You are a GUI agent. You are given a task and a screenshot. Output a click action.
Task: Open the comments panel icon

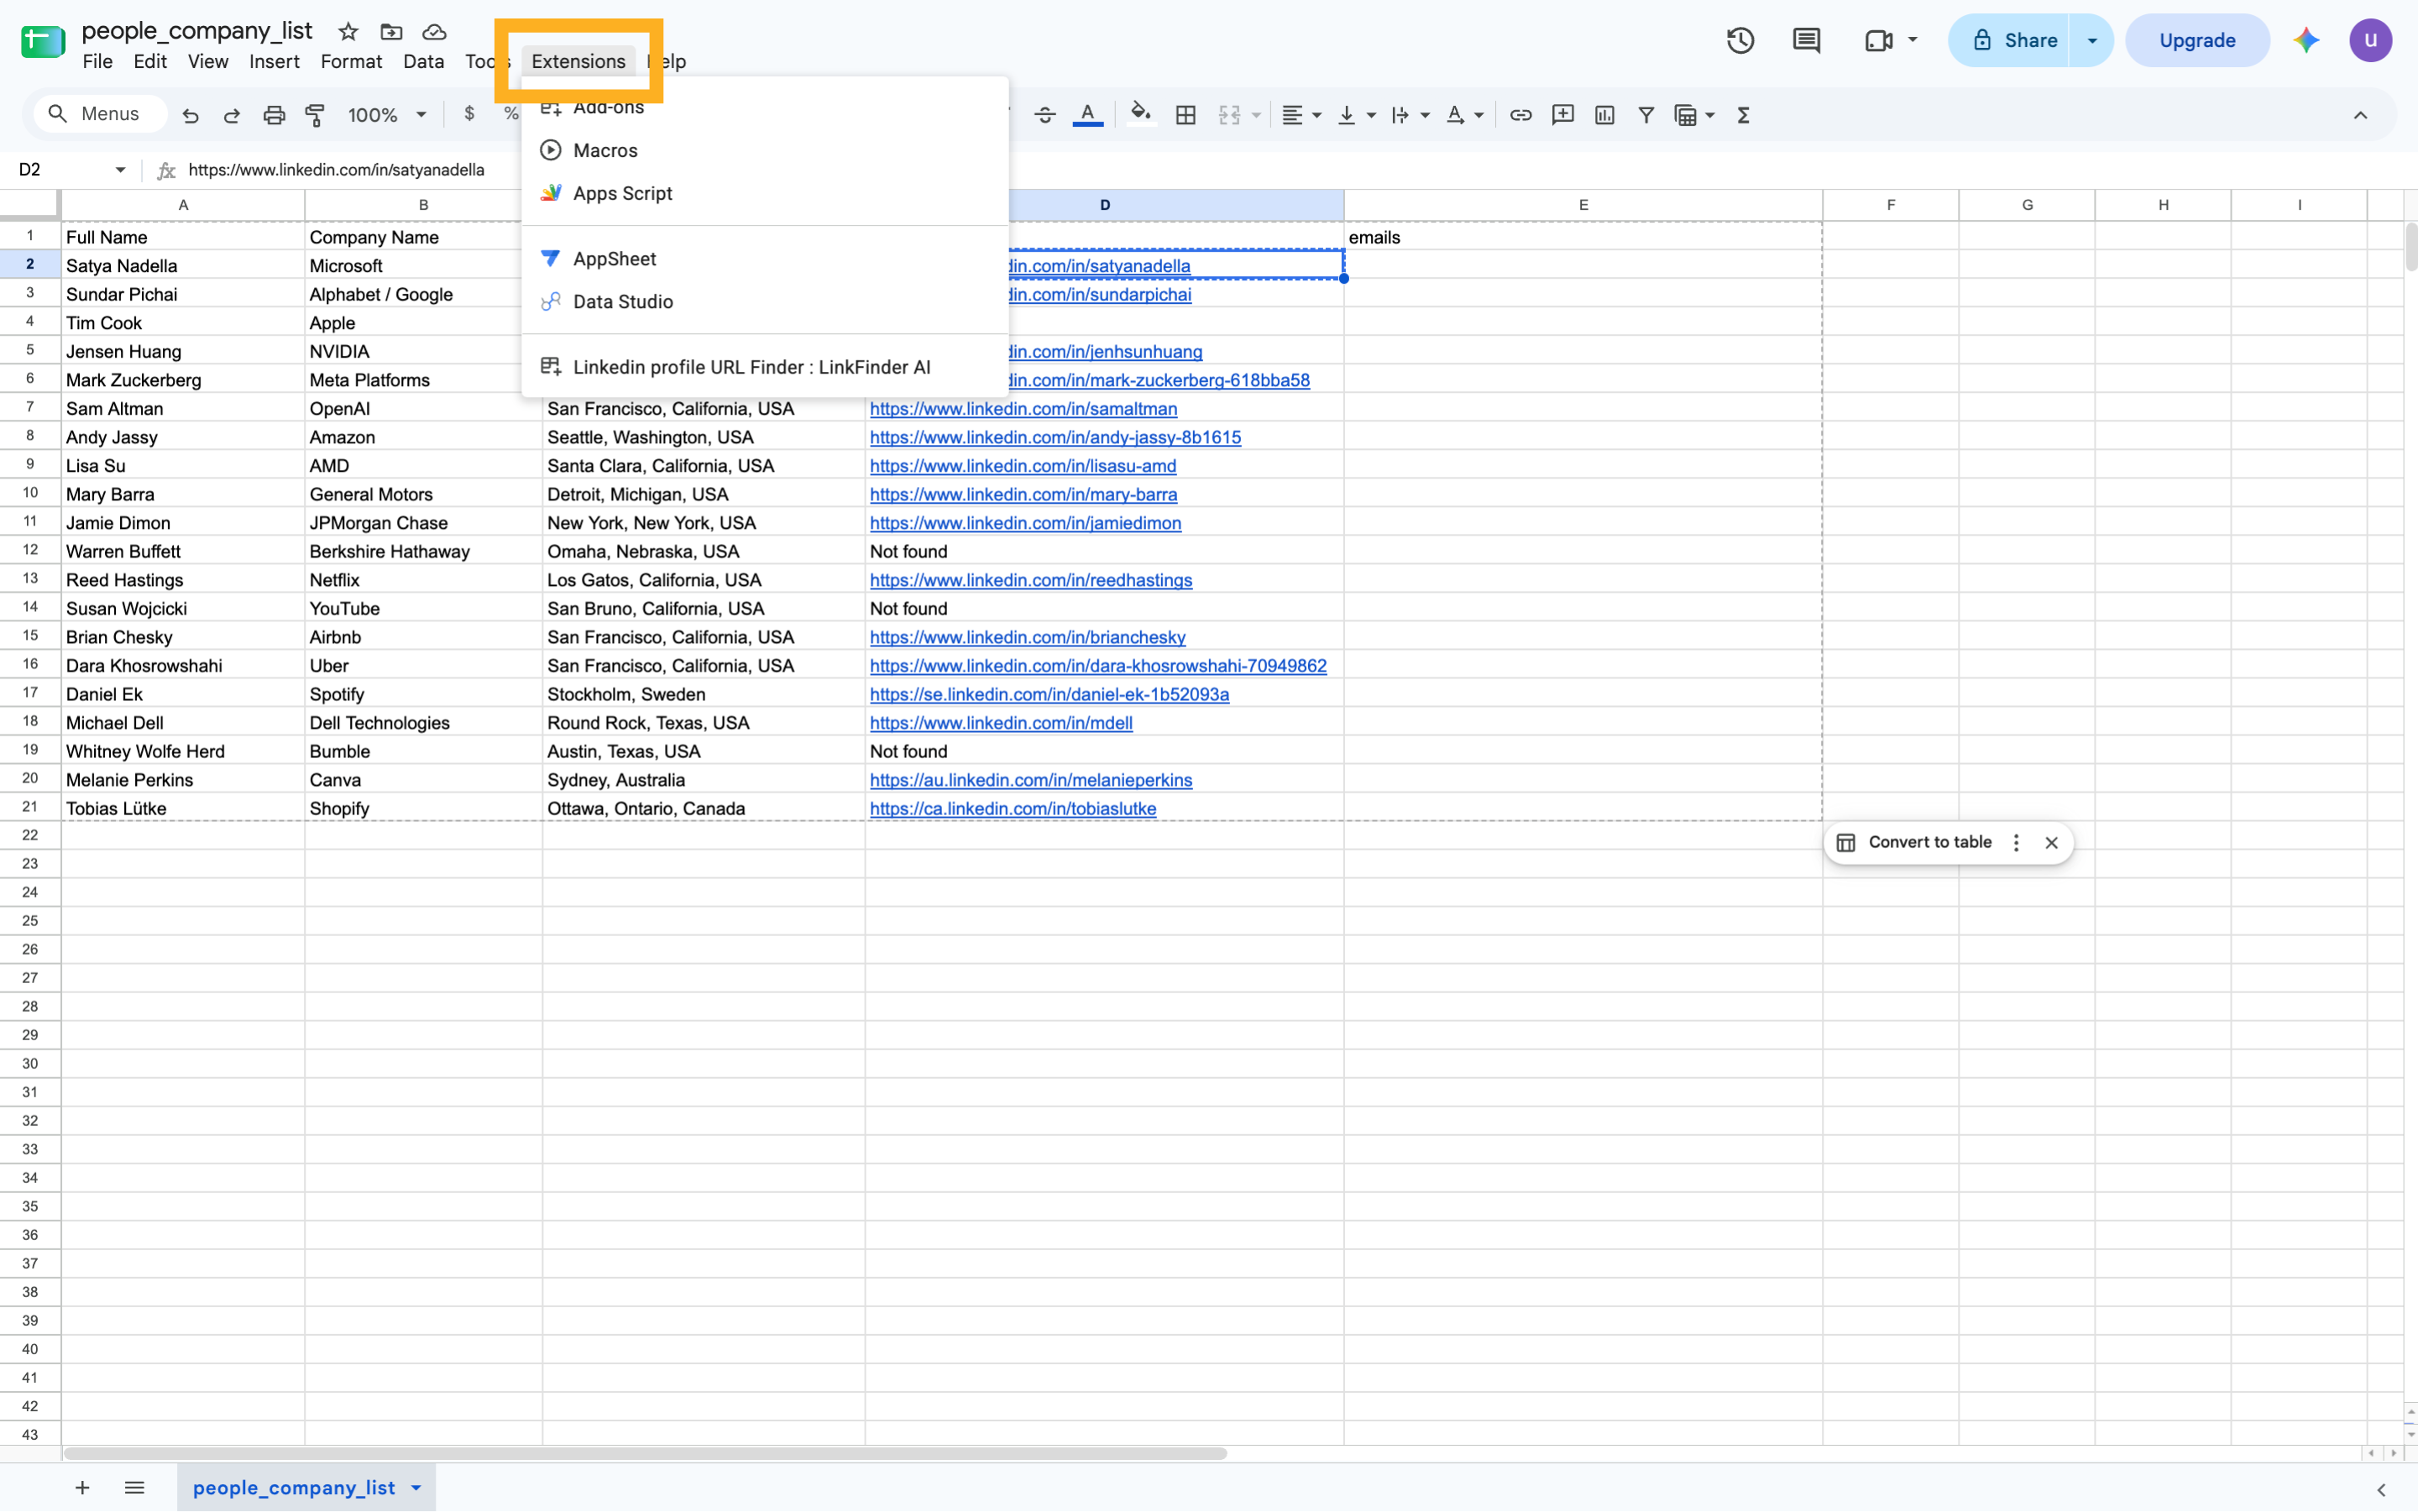(x=1807, y=40)
